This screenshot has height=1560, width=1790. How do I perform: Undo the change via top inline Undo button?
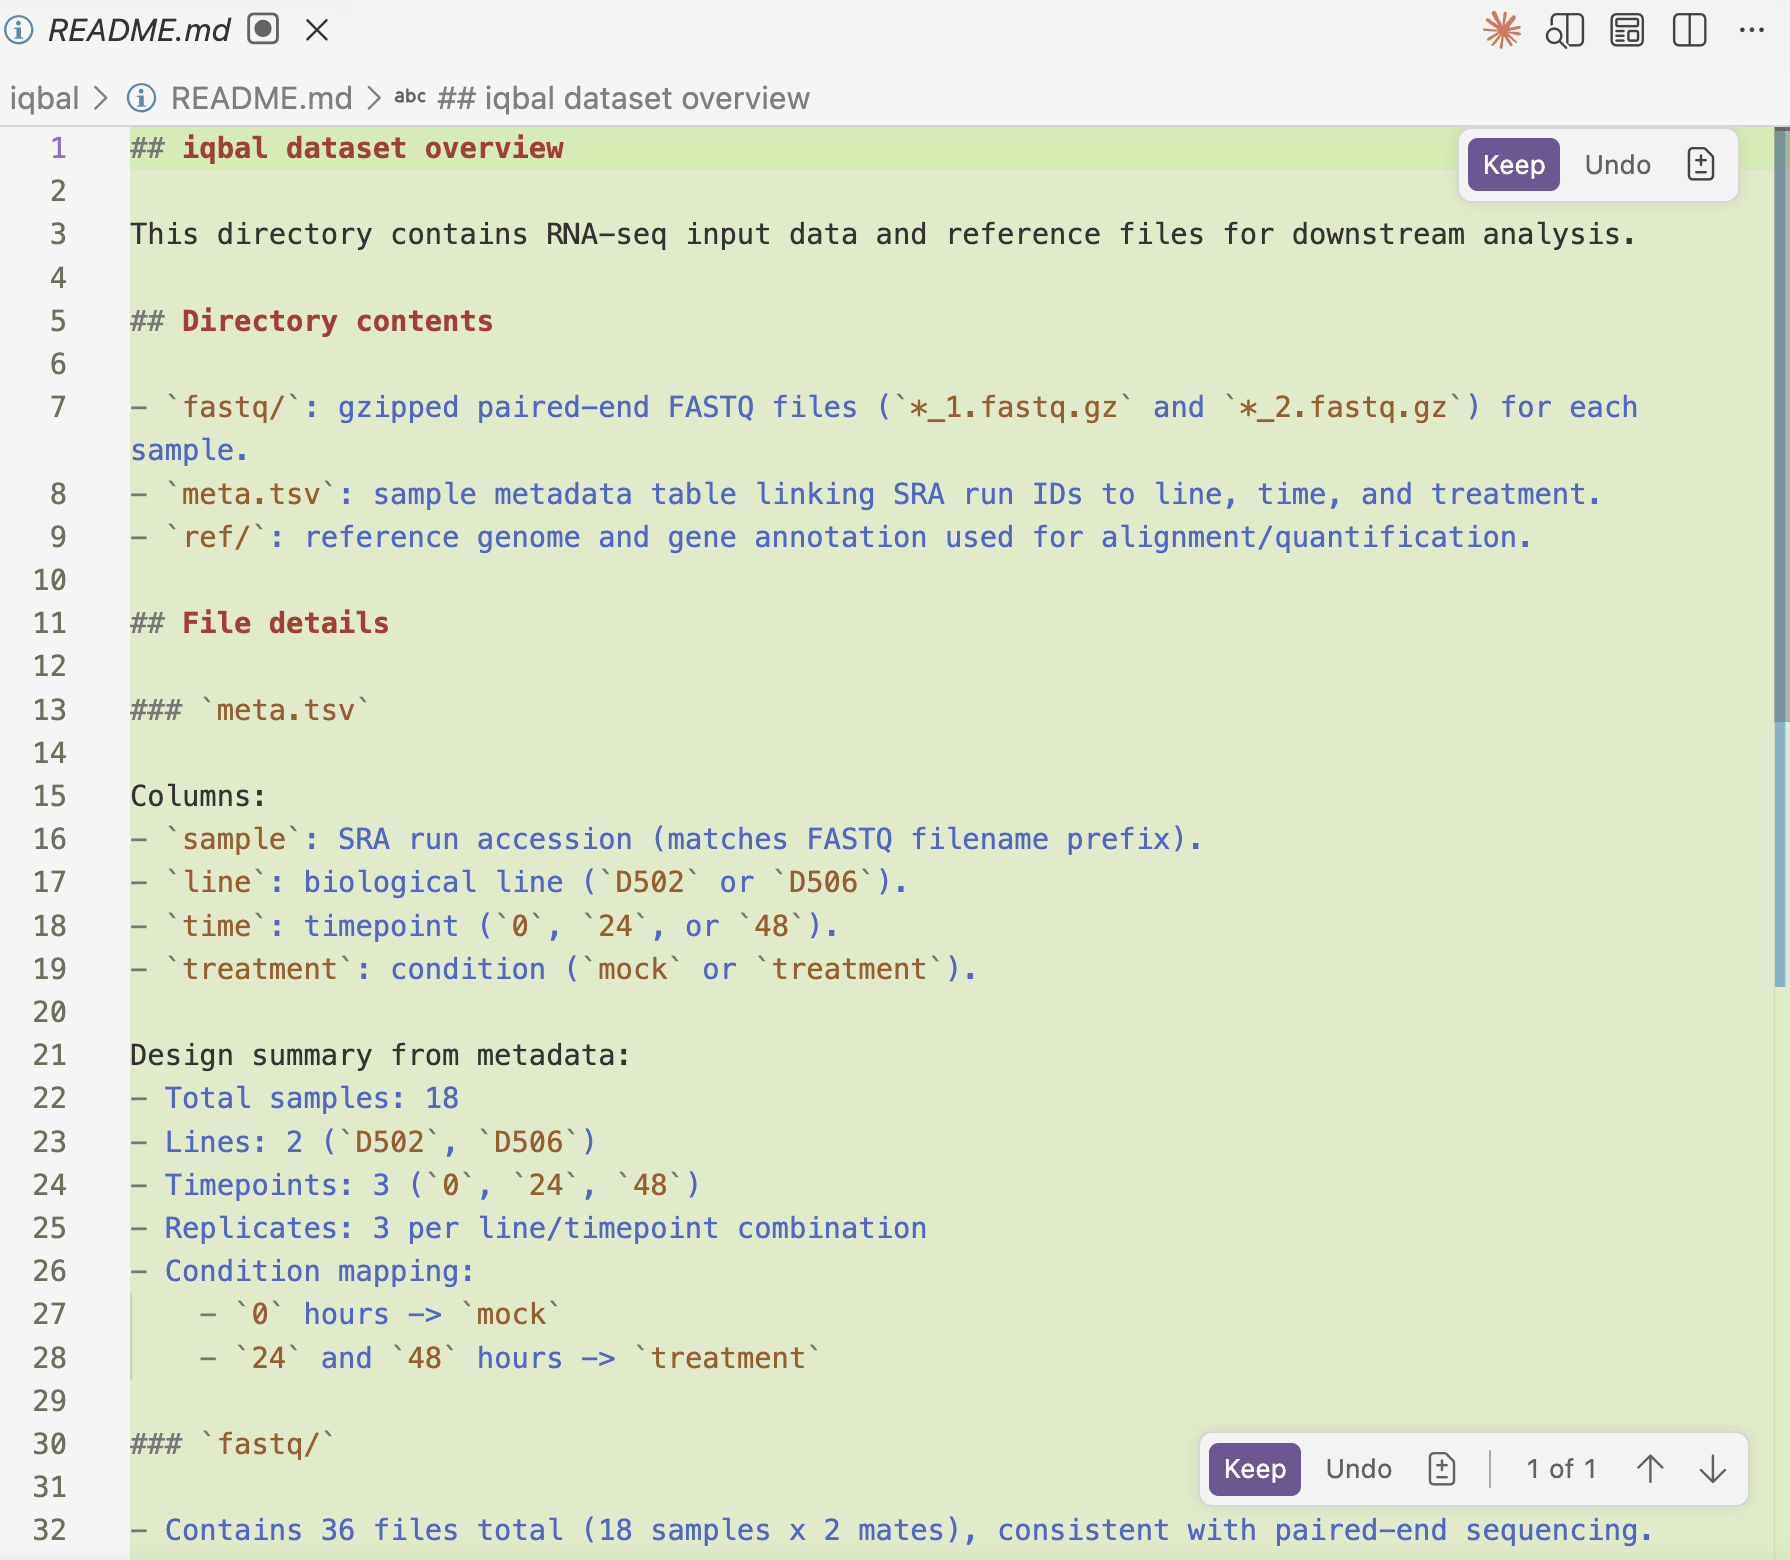(1617, 165)
